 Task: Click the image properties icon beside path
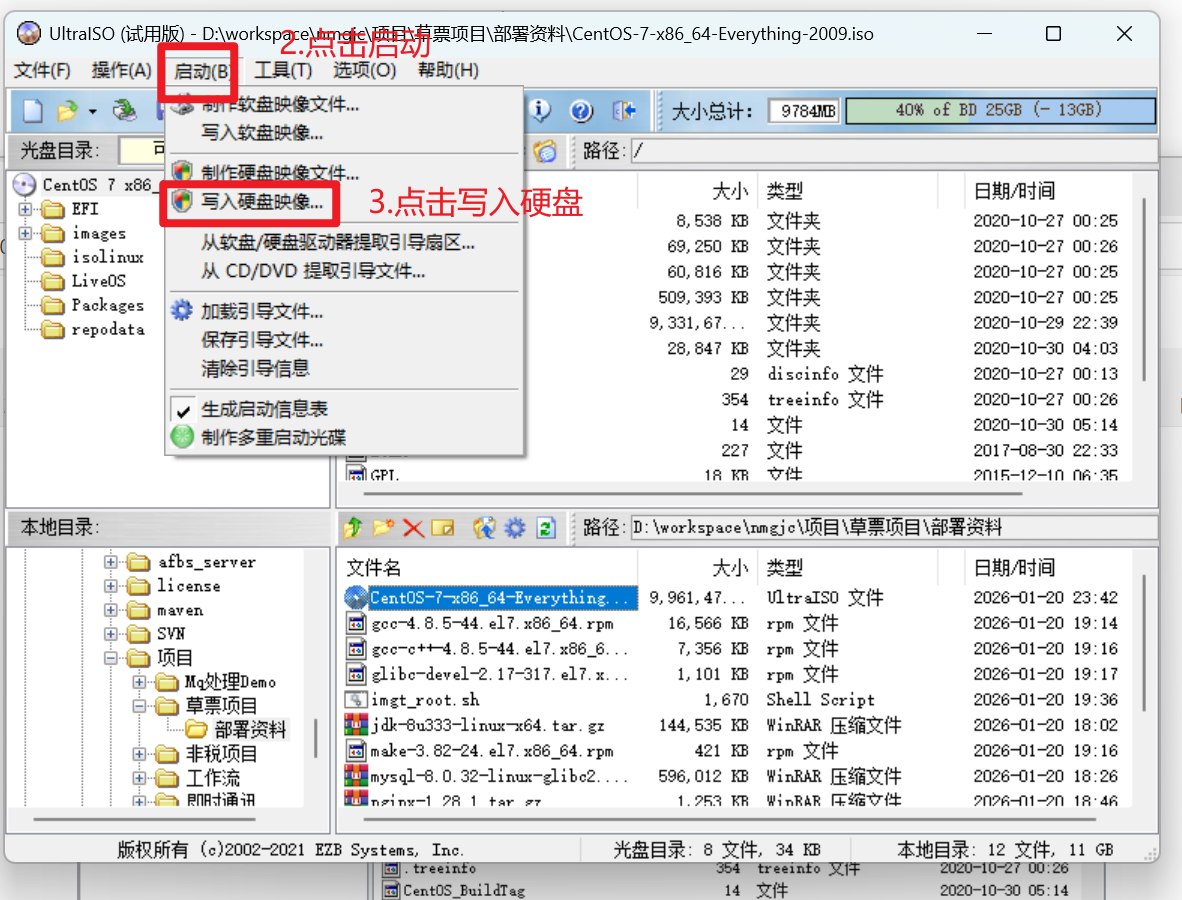pos(545,151)
